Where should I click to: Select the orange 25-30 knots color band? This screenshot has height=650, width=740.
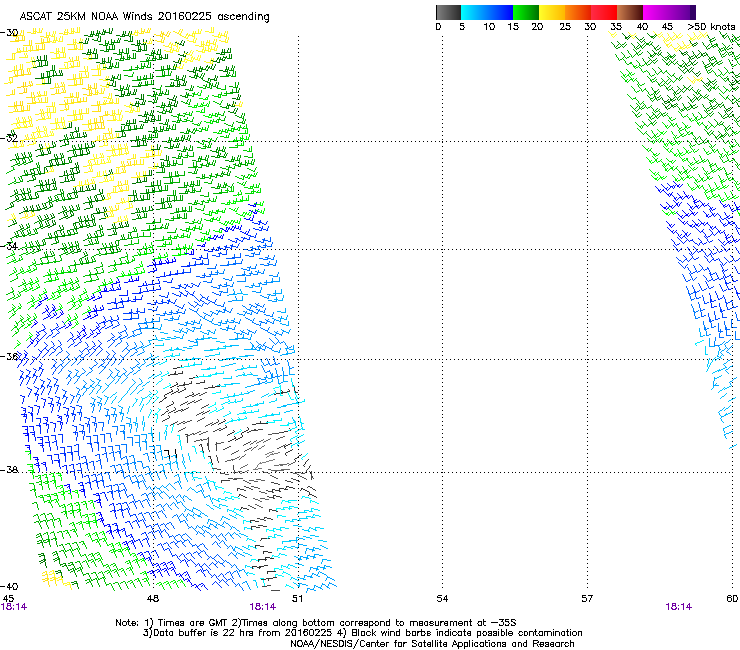pos(578,12)
